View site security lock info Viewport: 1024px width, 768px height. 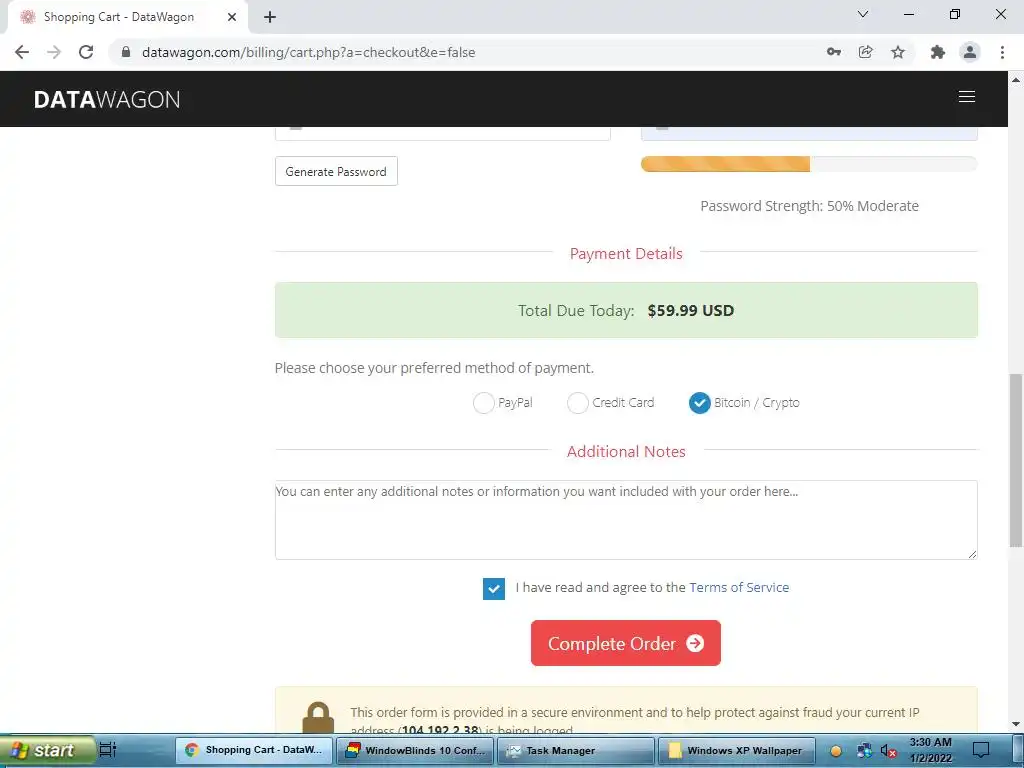click(126, 52)
